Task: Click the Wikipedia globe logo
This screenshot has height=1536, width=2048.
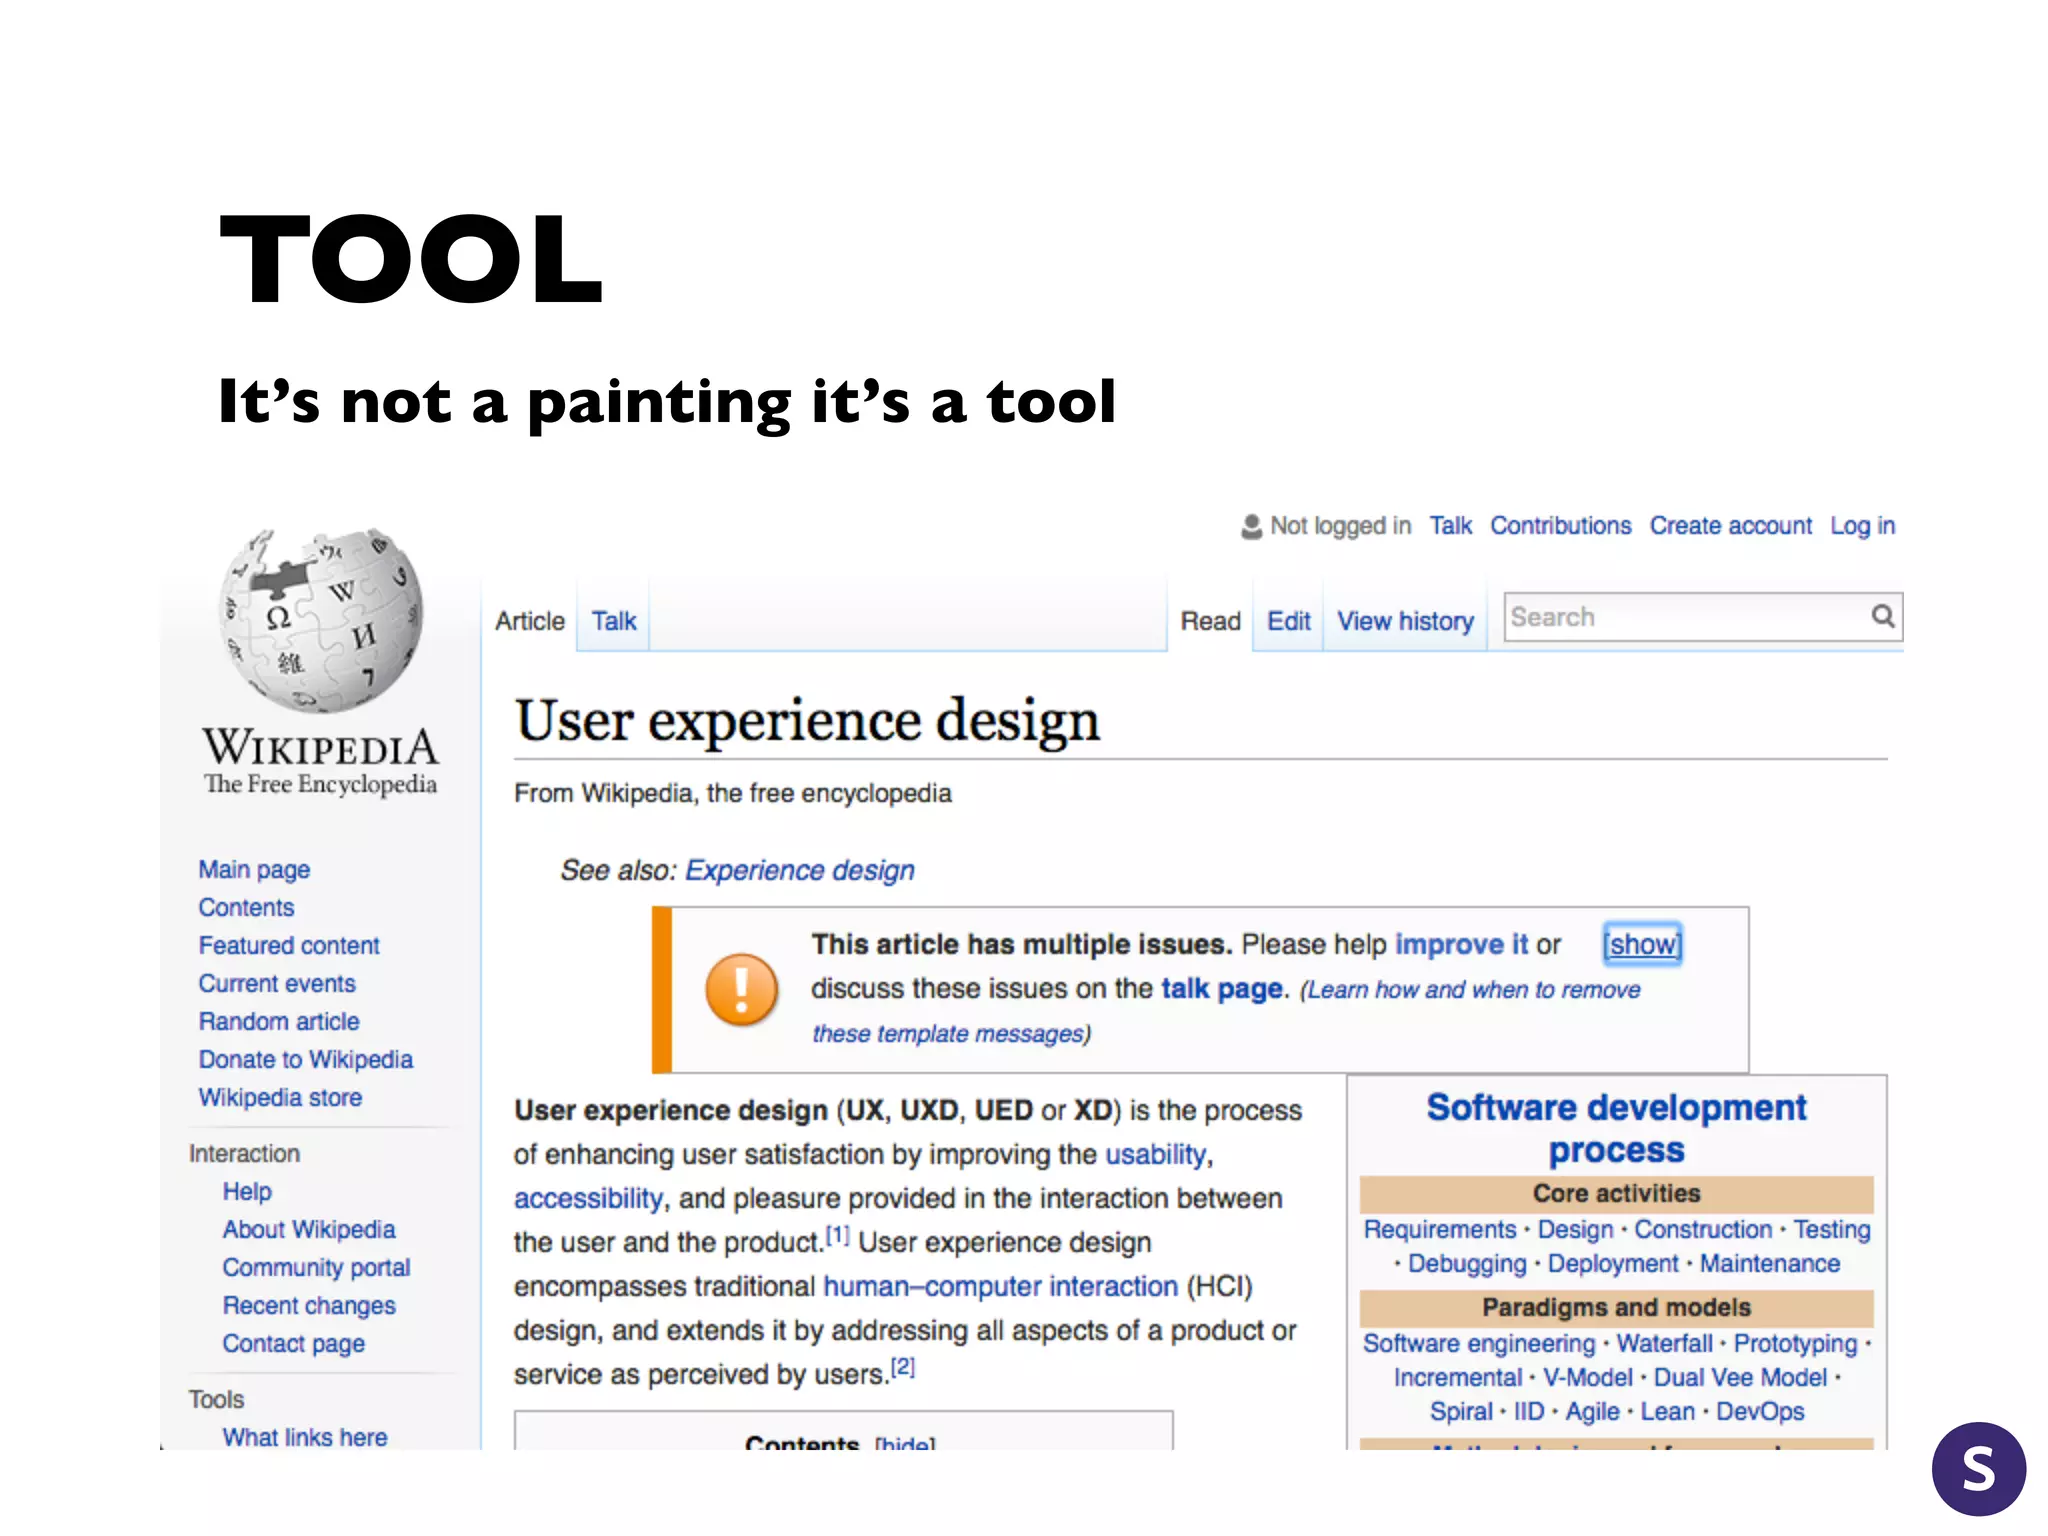Action: click(321, 620)
